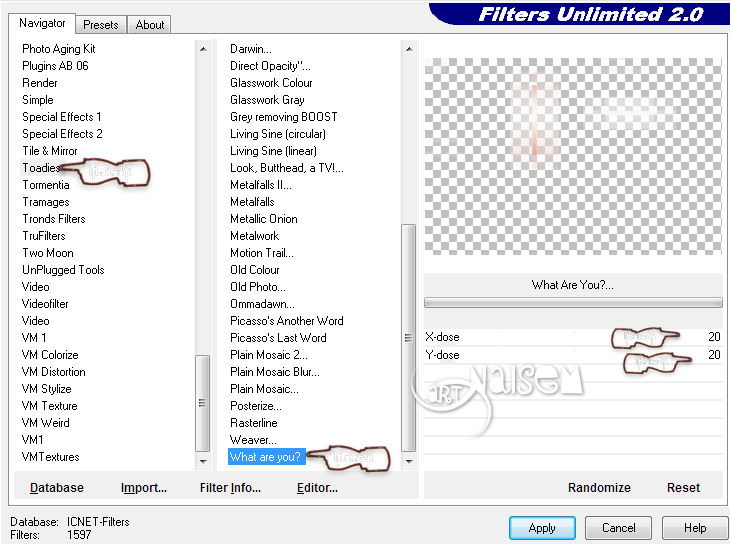Screen dimensions: 730x544
Task: Open Filter Info...
Action: point(230,488)
